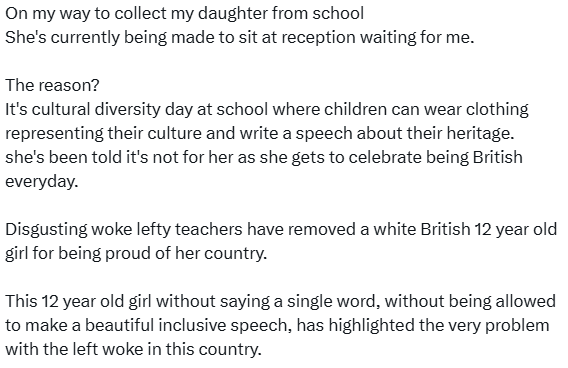Click the words 'speech about their heritage'
The width and height of the screenshot is (568, 368).
[x=404, y=134]
